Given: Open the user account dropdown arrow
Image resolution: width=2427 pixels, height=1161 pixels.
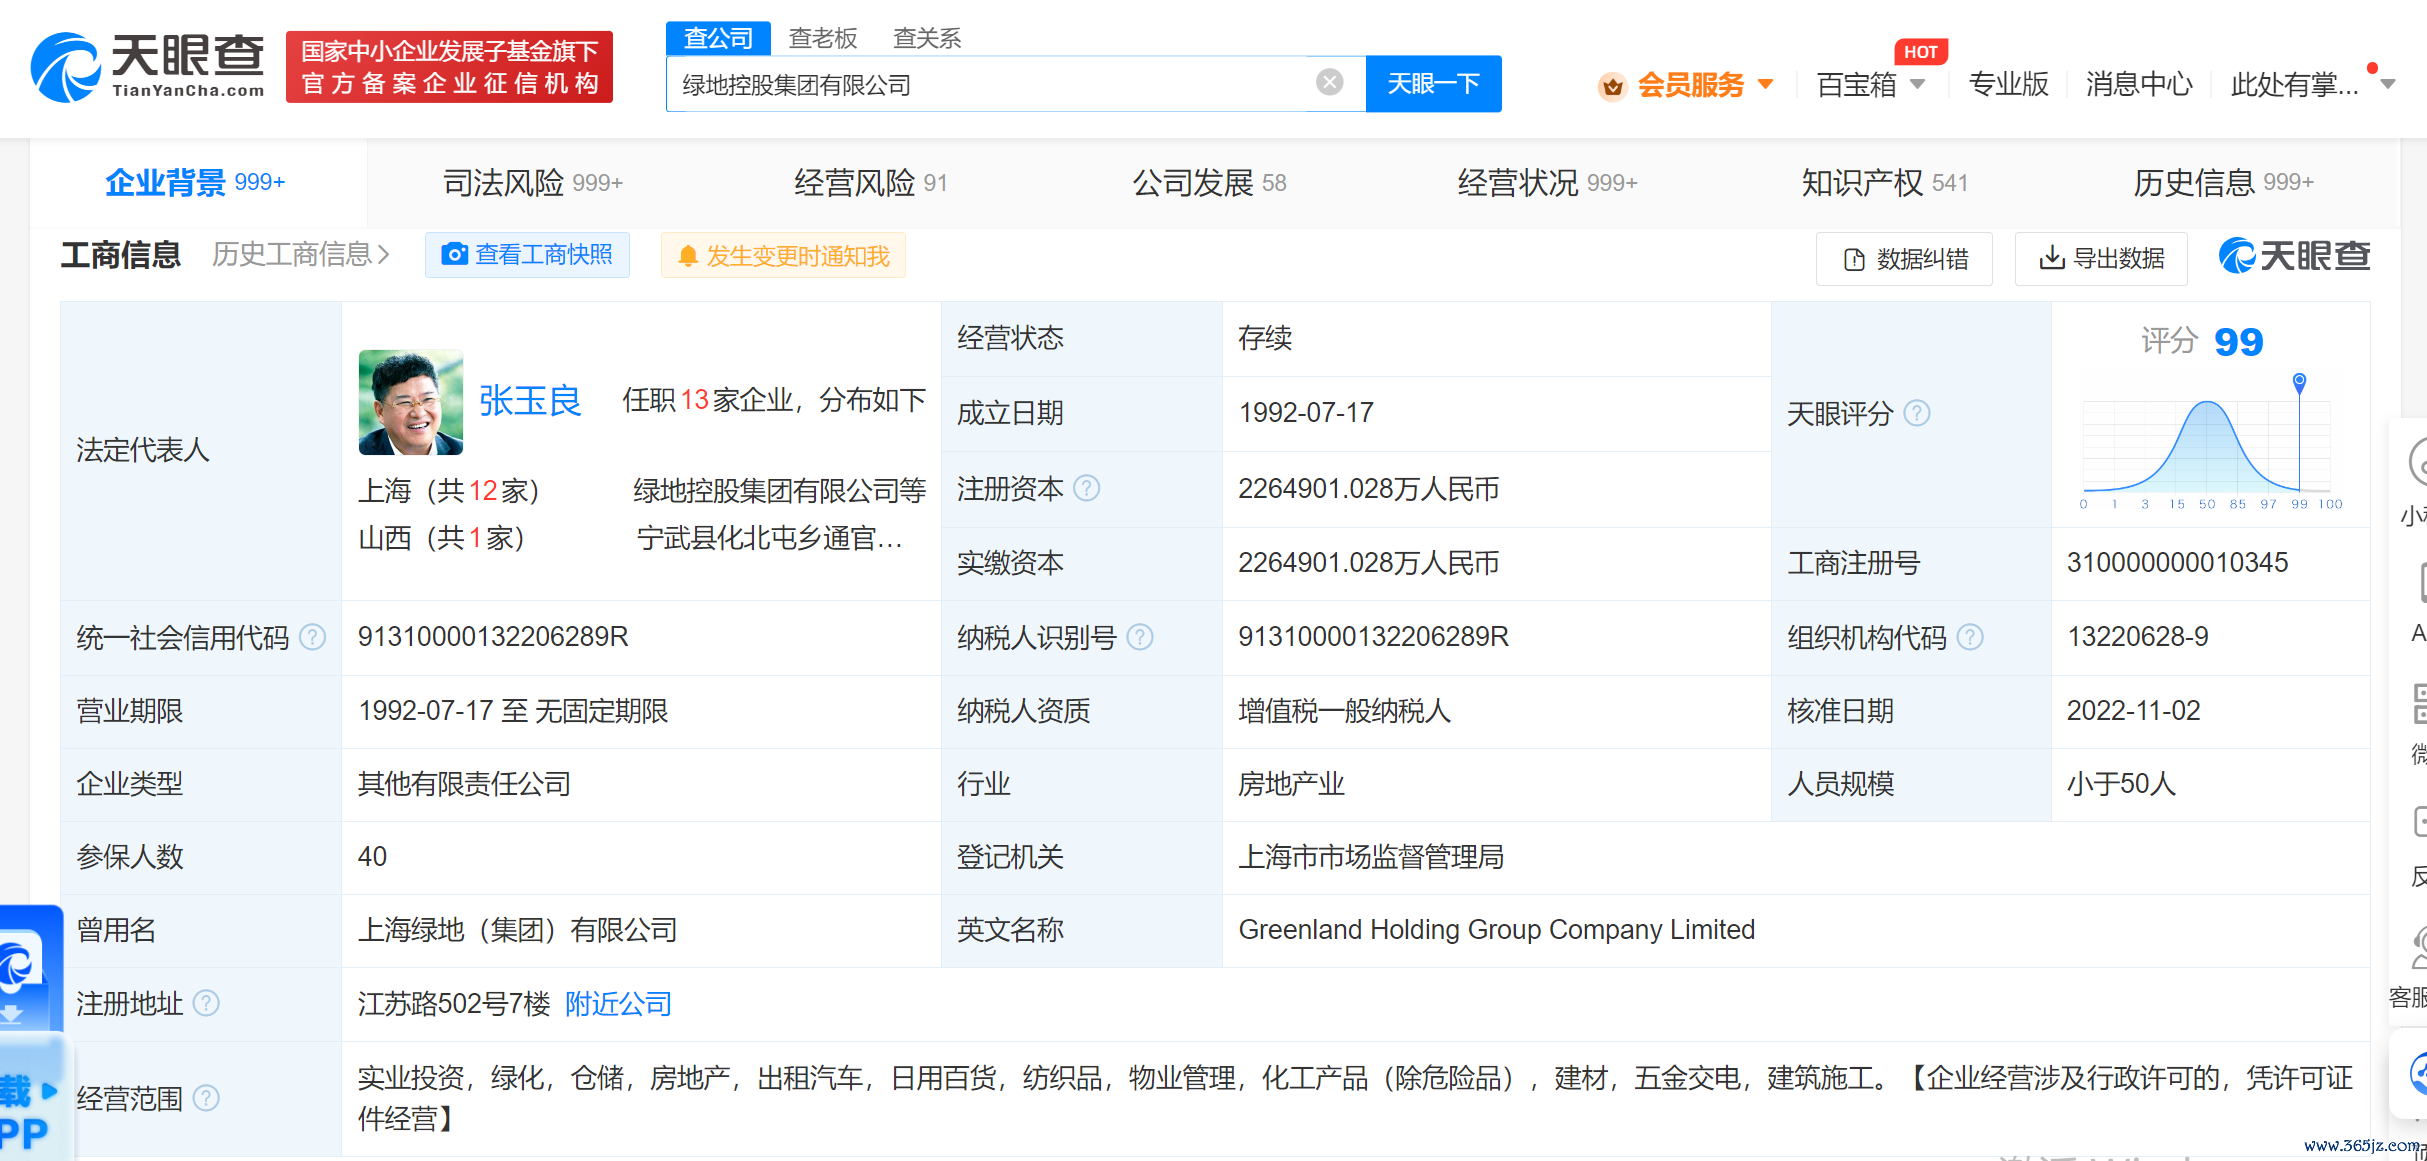Looking at the screenshot, I should [2388, 84].
